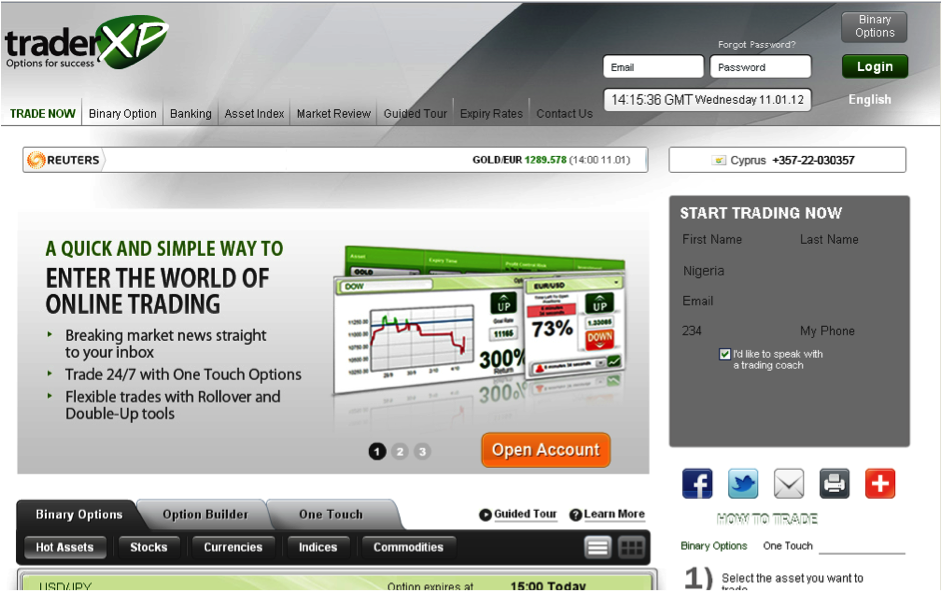This screenshot has width=942, height=591.
Task: Select One Touch in How To Trade
Action: pyautogui.click(x=788, y=546)
